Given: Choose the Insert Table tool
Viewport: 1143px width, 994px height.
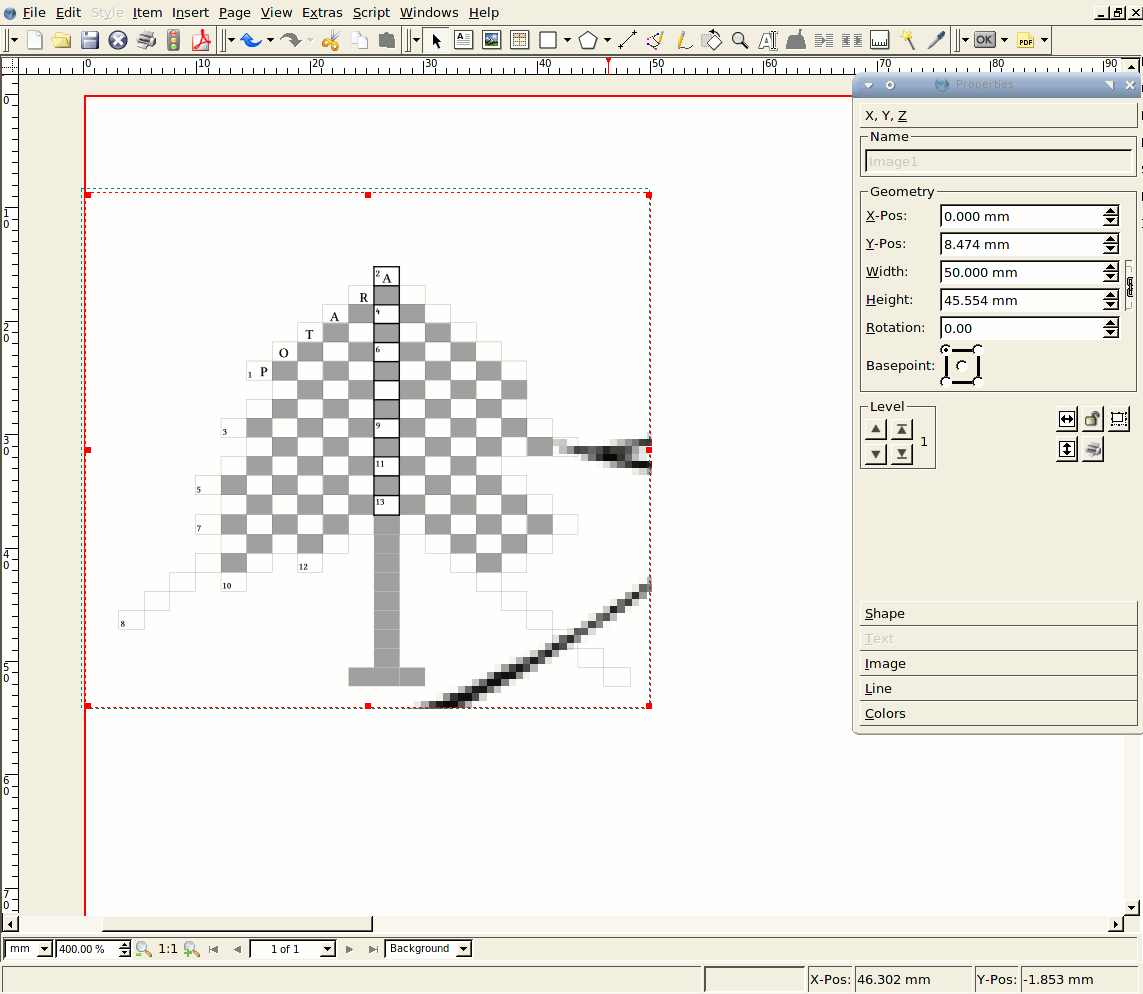Looking at the screenshot, I should 519,40.
